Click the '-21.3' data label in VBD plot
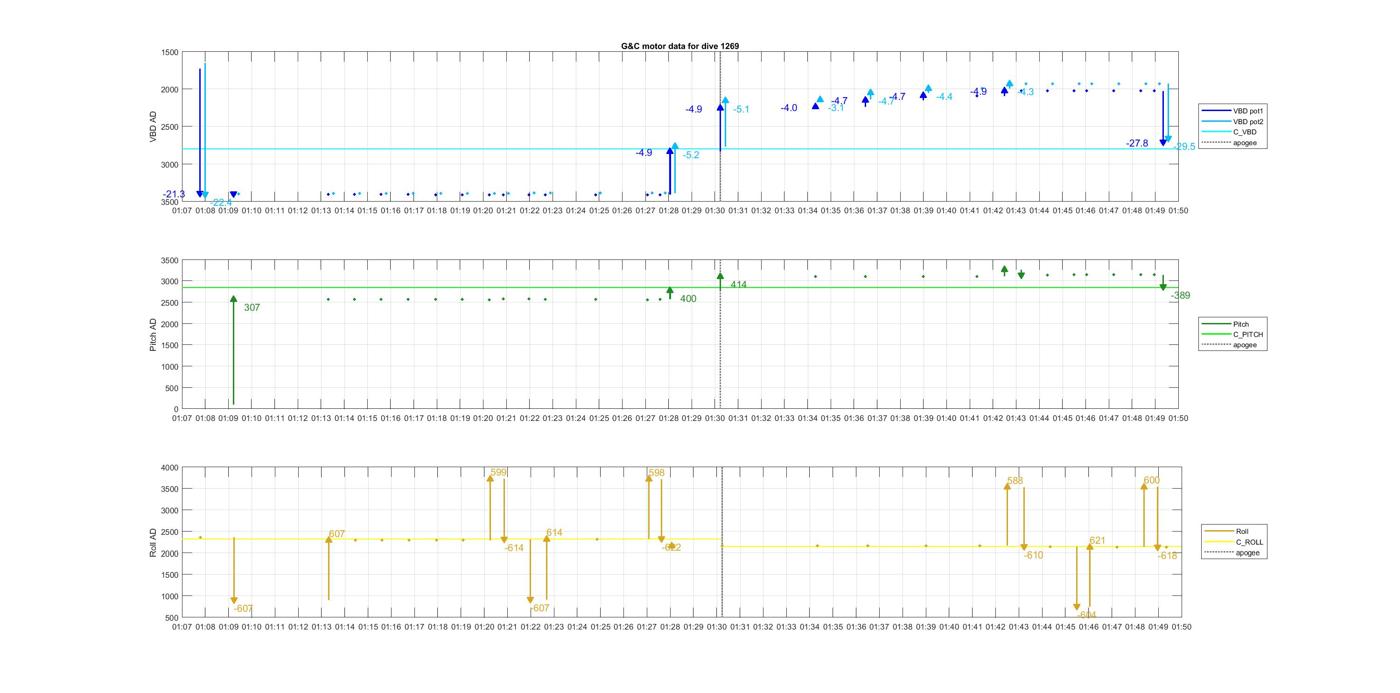 click(174, 194)
